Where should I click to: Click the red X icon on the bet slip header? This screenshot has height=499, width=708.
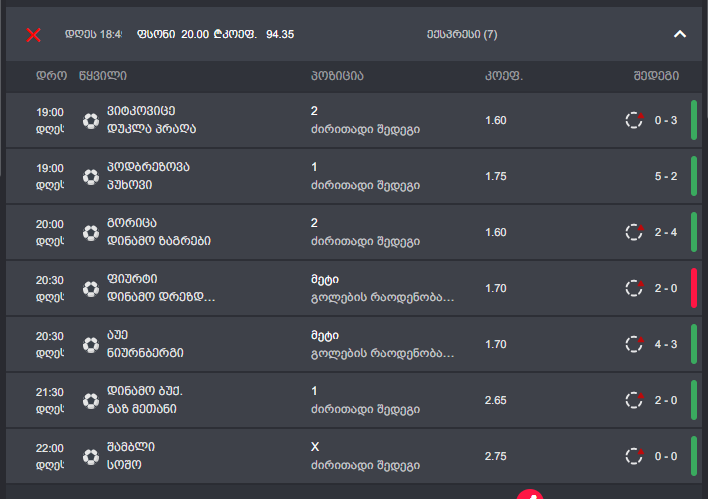pyautogui.click(x=33, y=35)
